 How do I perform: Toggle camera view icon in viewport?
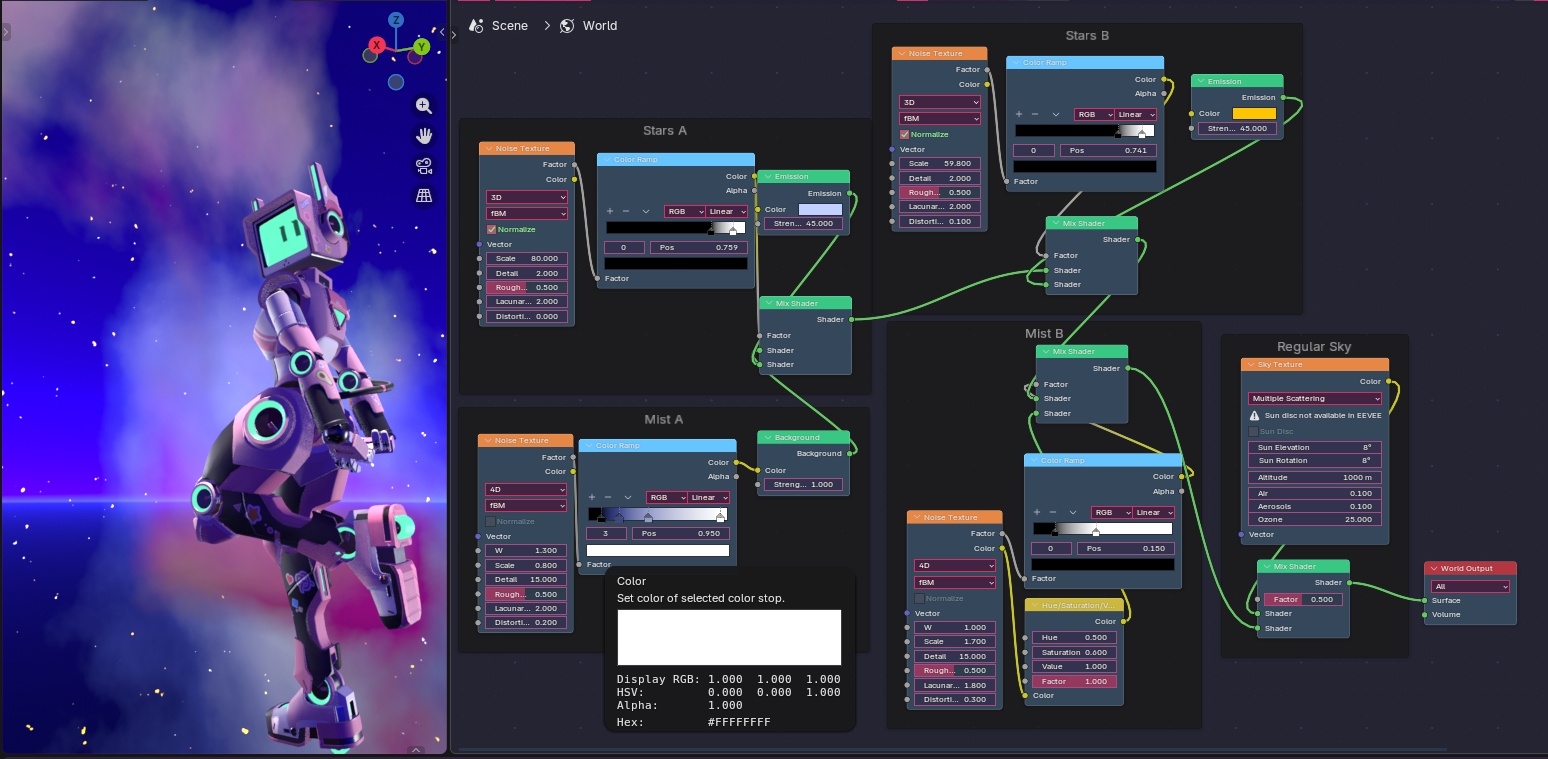(x=424, y=166)
